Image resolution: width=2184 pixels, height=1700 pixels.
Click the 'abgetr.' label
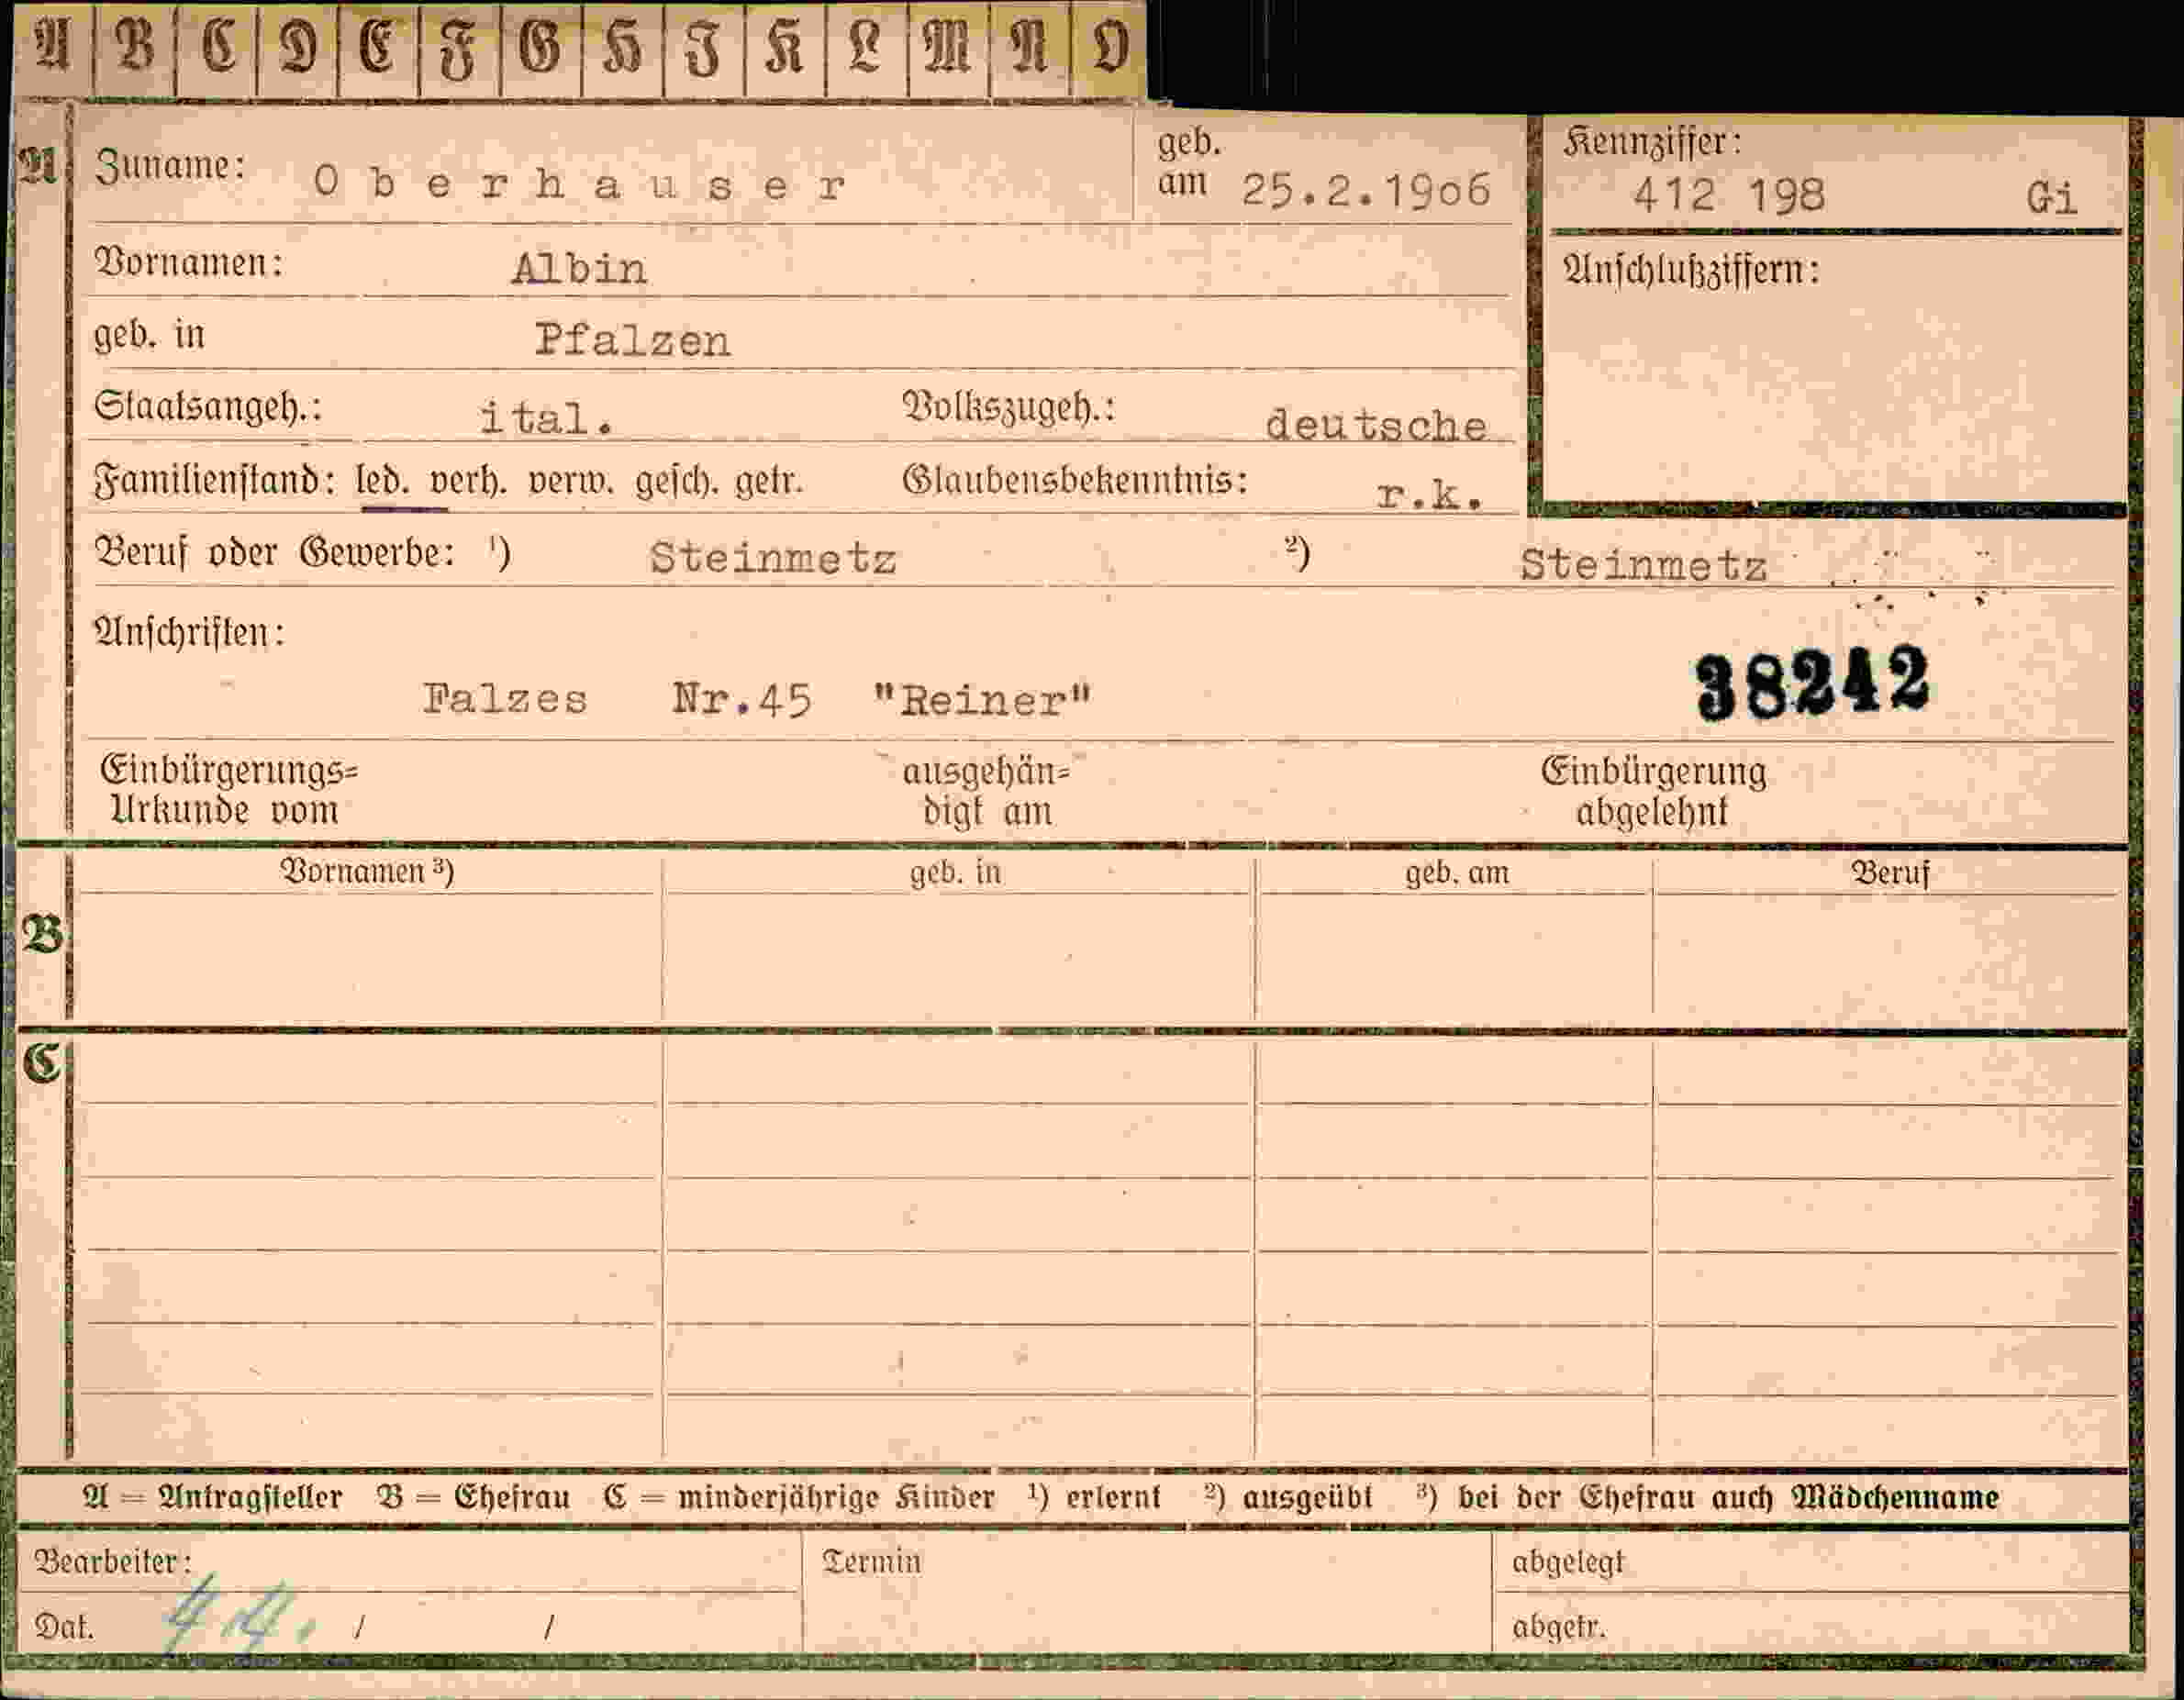(x=1559, y=1627)
